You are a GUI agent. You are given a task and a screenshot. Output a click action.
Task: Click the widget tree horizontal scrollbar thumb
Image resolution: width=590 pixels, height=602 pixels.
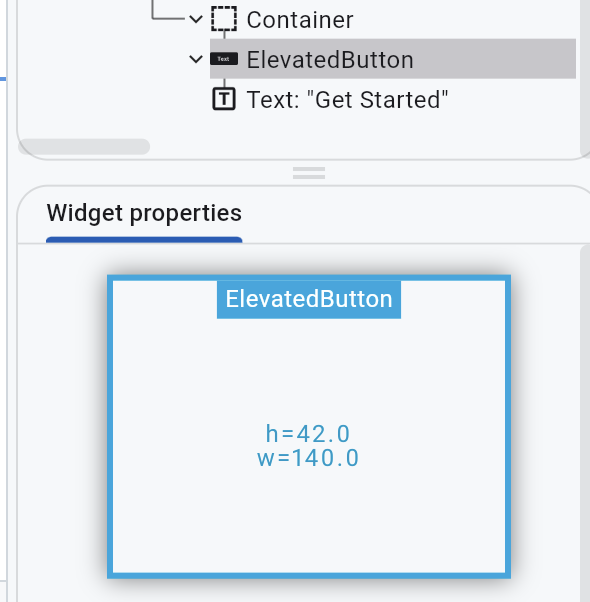coord(84,147)
